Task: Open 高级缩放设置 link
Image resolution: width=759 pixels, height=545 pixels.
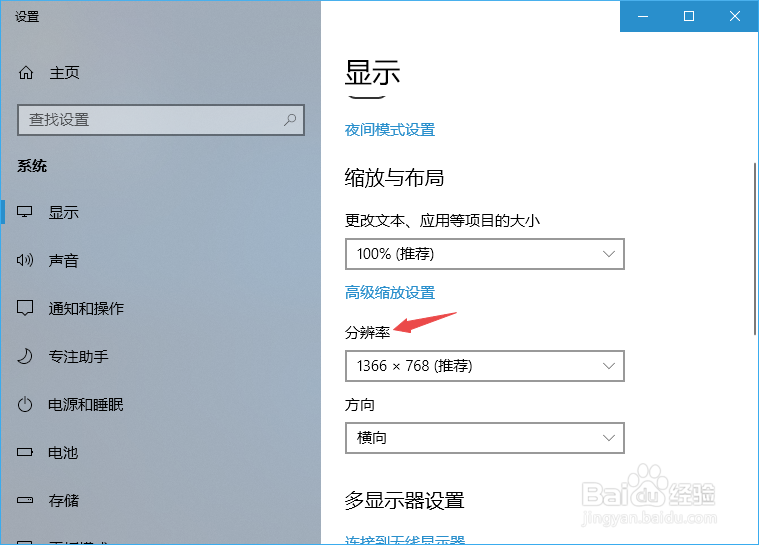Action: pyautogui.click(x=390, y=293)
